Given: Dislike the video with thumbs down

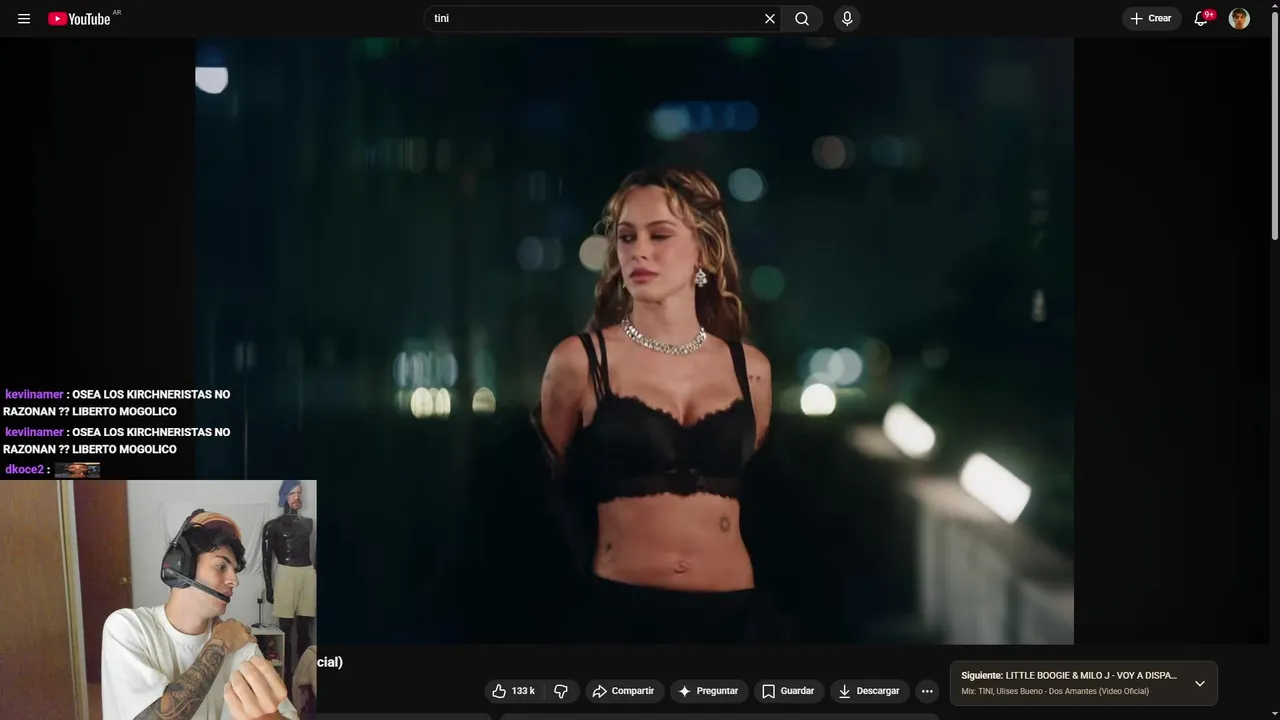Looking at the screenshot, I should click(x=561, y=691).
